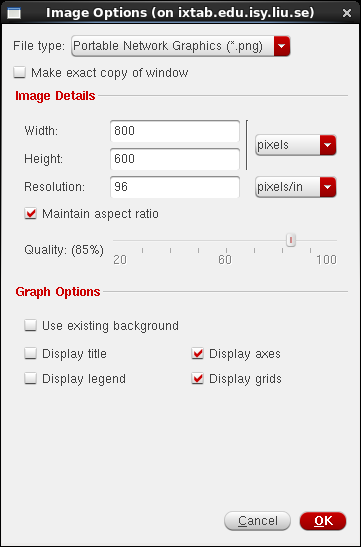Open the pixels unit dropdown
Screen dimensions: 361x547
pos(295,145)
